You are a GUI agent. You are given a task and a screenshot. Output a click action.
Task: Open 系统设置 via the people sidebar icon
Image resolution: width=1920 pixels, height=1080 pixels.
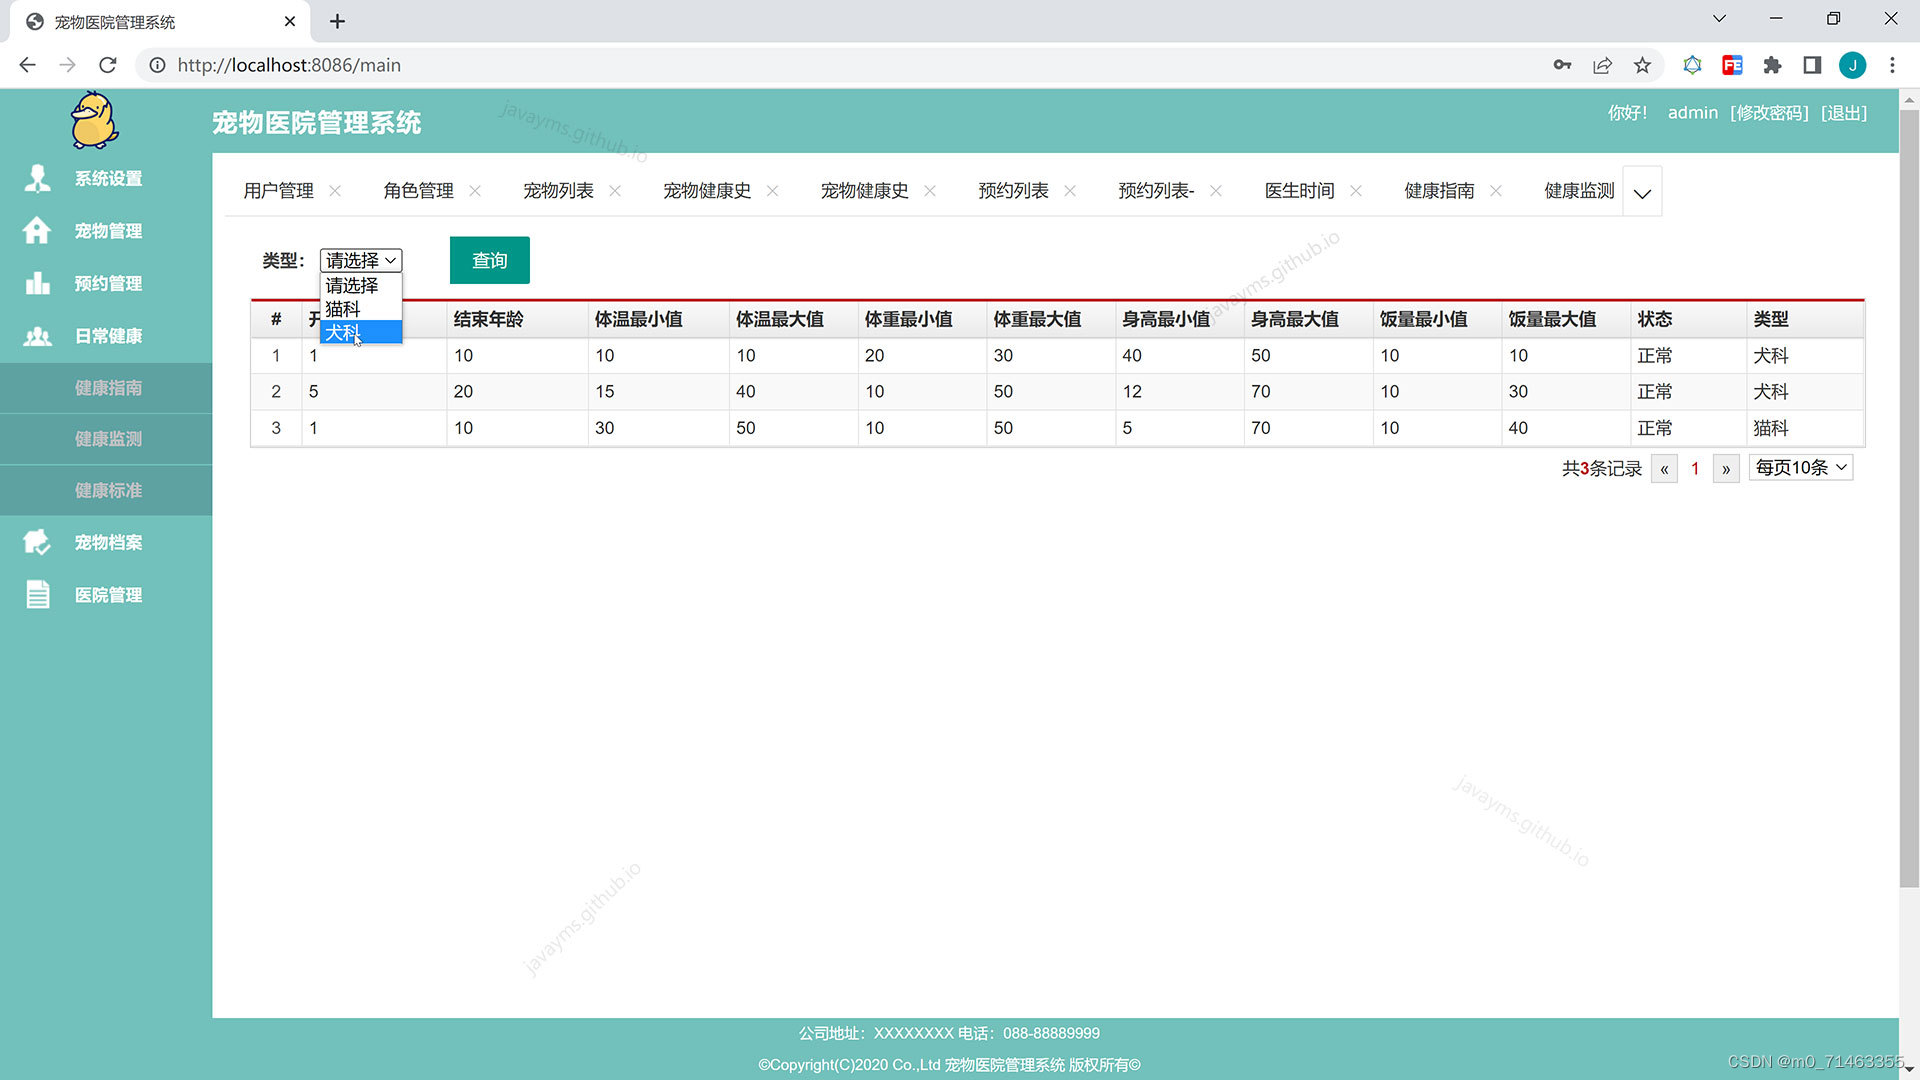coord(37,178)
